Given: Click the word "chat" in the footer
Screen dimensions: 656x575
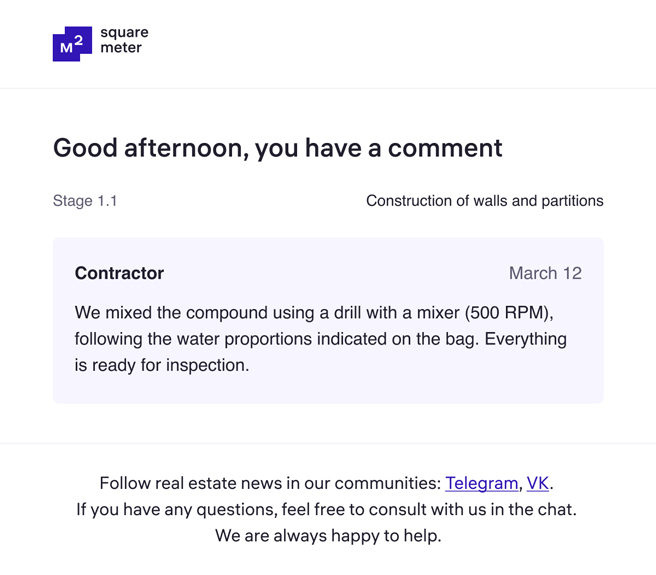Looking at the screenshot, I should pos(557,509).
